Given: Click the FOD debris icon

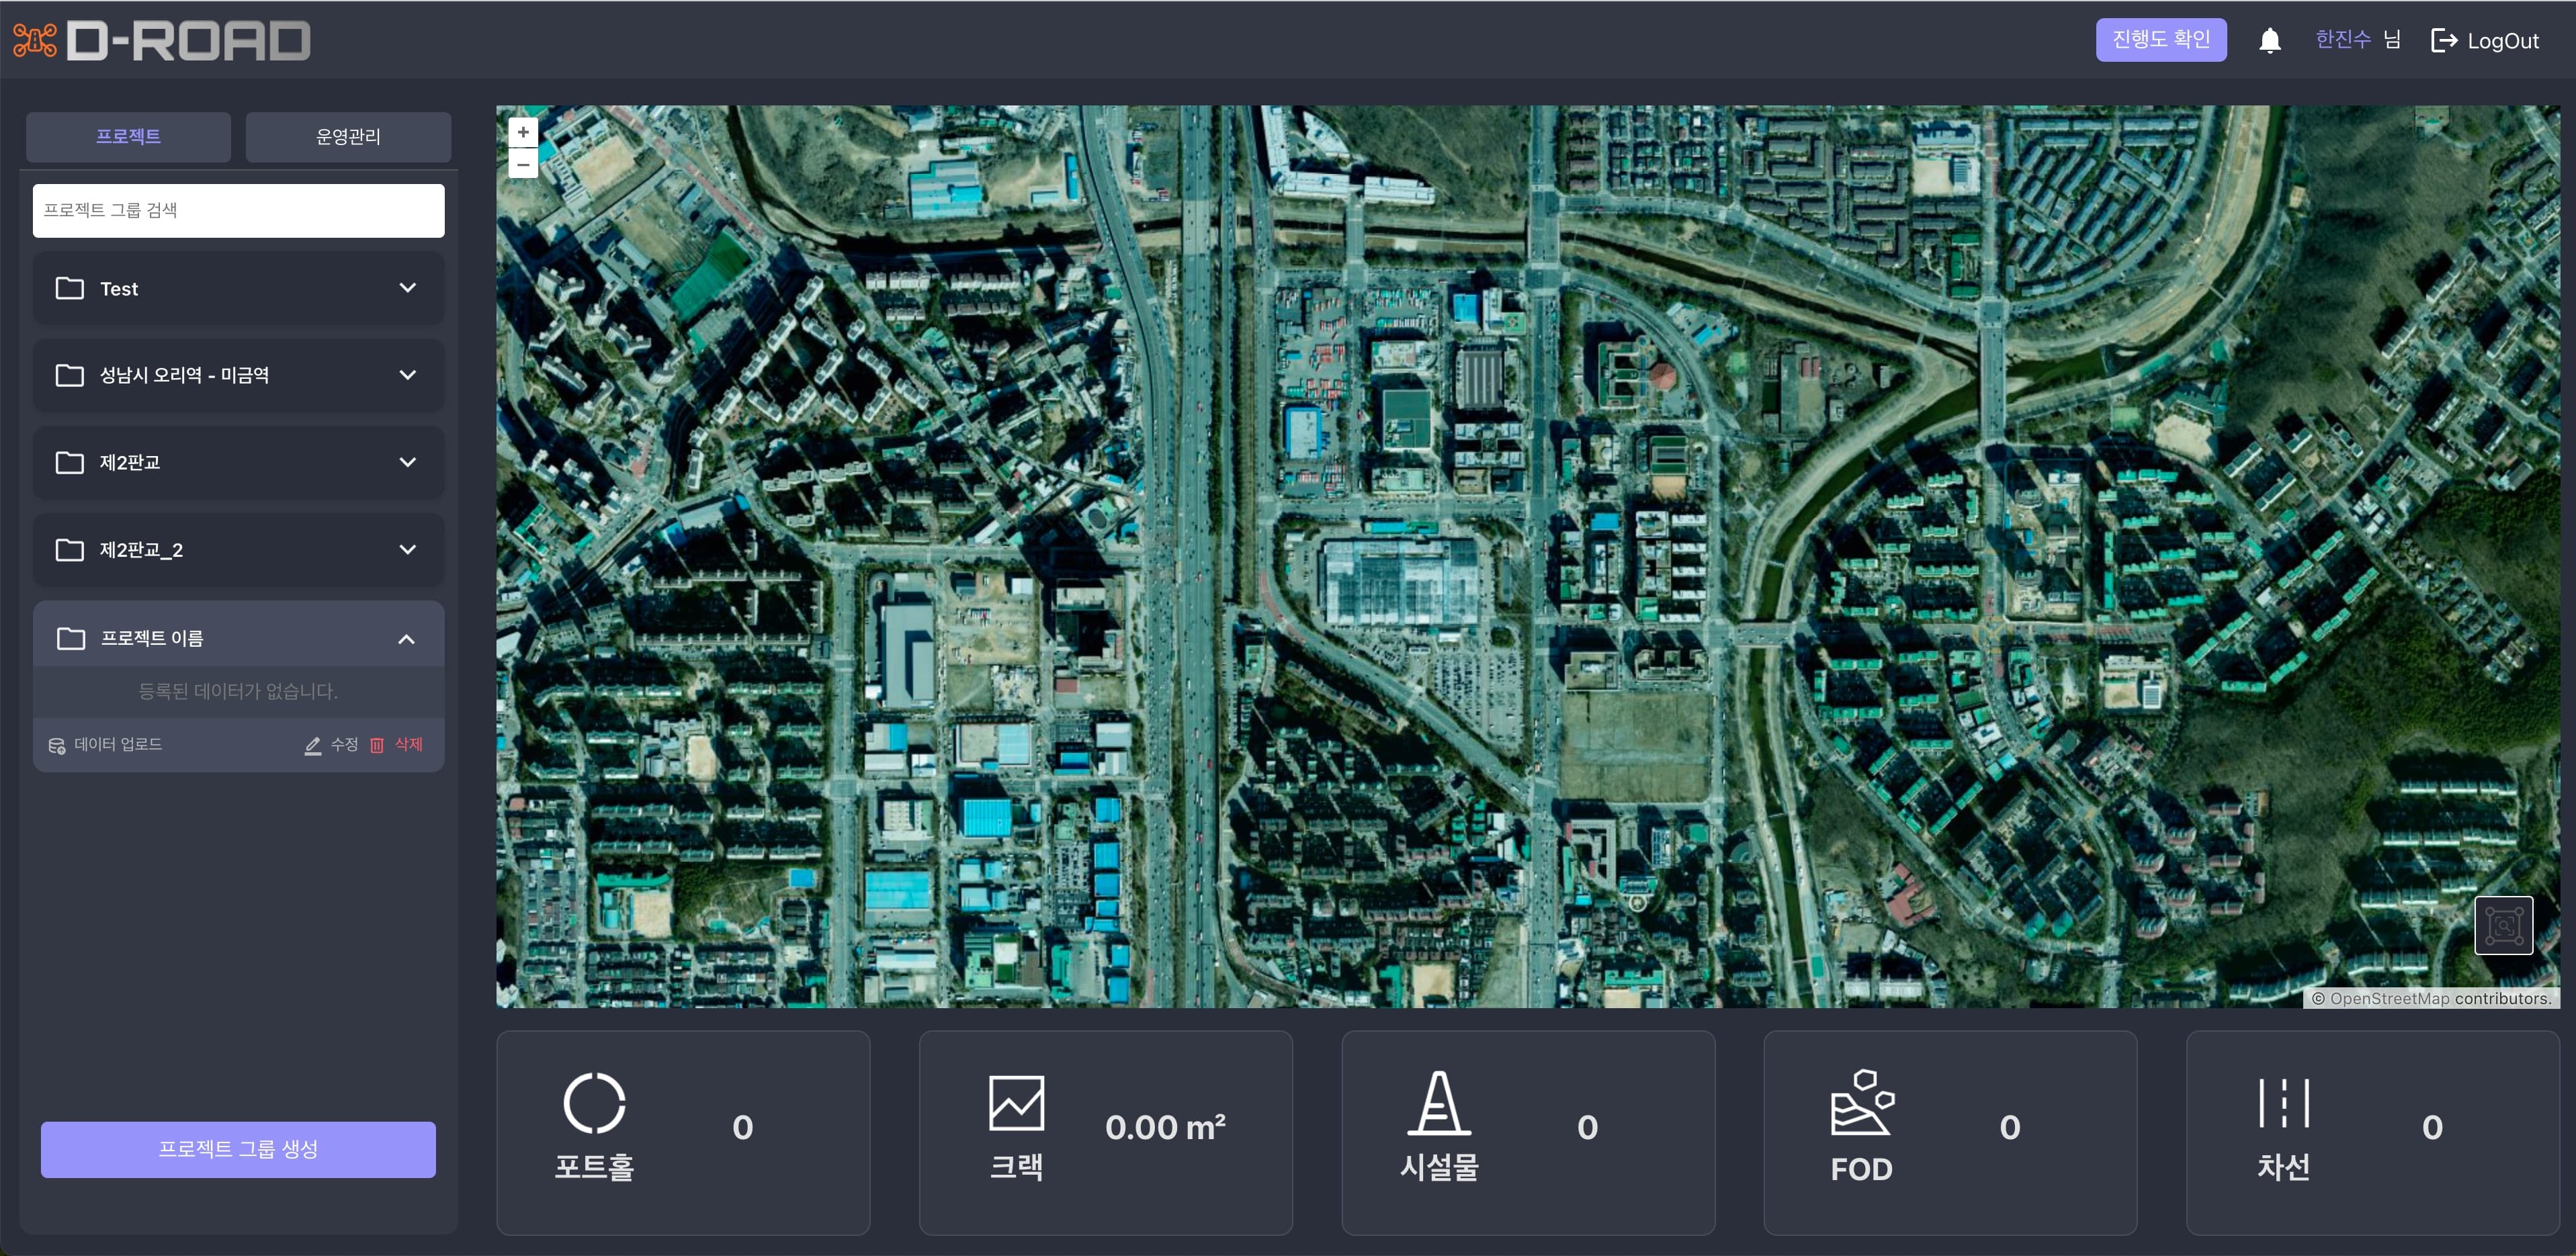Looking at the screenshot, I should click(1862, 1103).
